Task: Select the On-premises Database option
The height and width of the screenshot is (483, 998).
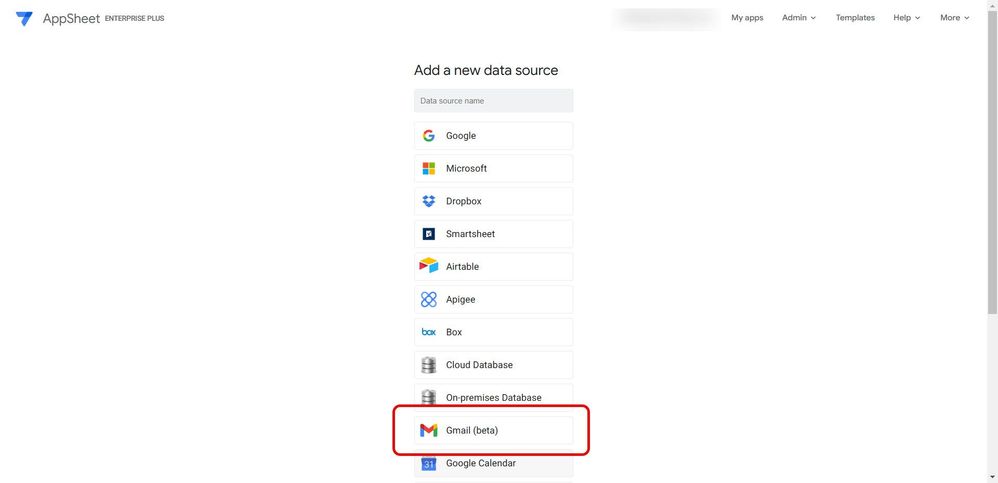Action: pyautogui.click(x=493, y=398)
